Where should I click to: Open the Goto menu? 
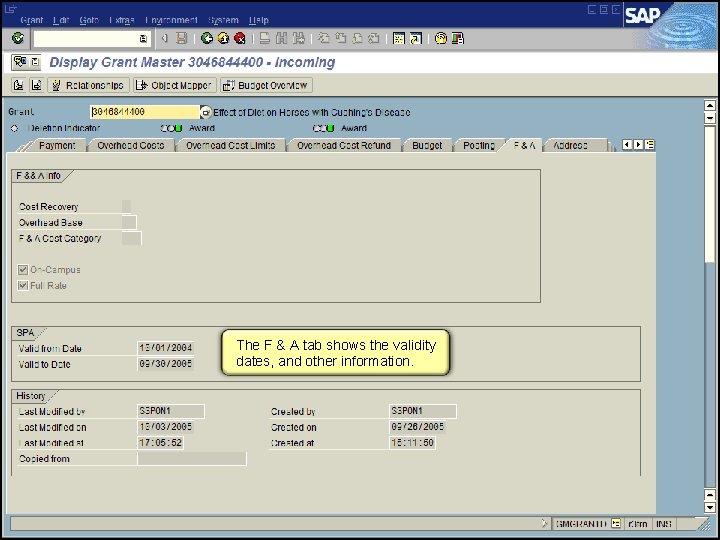tap(89, 20)
